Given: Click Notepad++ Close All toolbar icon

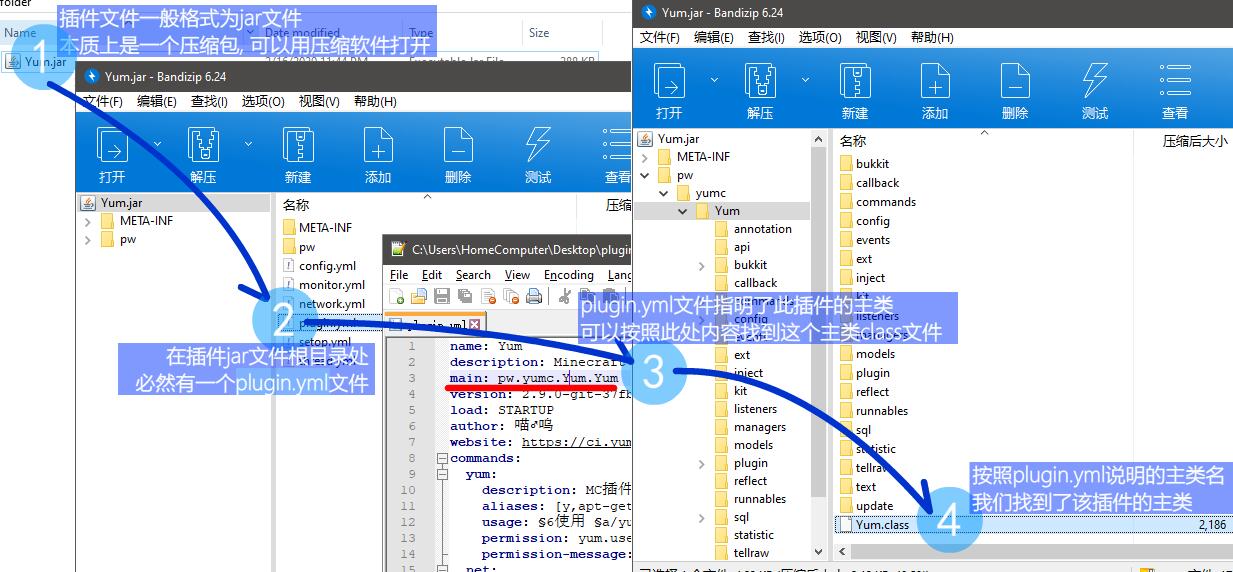Looking at the screenshot, I should point(511,296).
